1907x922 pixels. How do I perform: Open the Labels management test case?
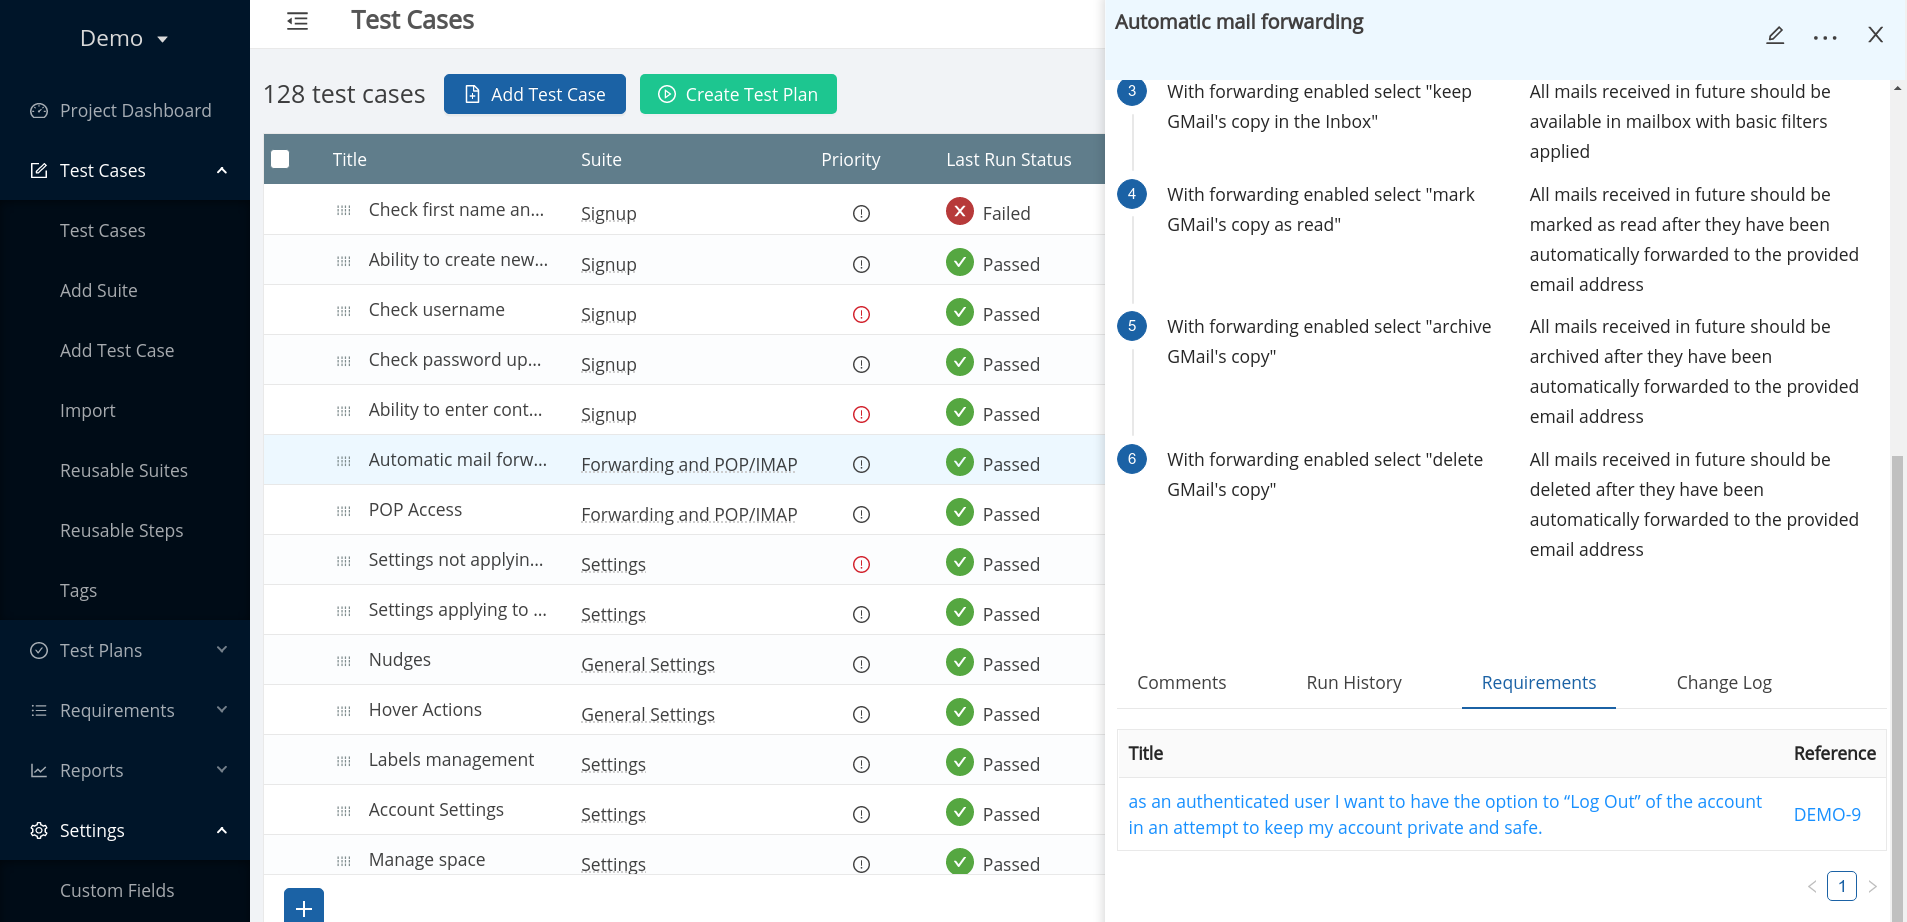pyautogui.click(x=451, y=760)
